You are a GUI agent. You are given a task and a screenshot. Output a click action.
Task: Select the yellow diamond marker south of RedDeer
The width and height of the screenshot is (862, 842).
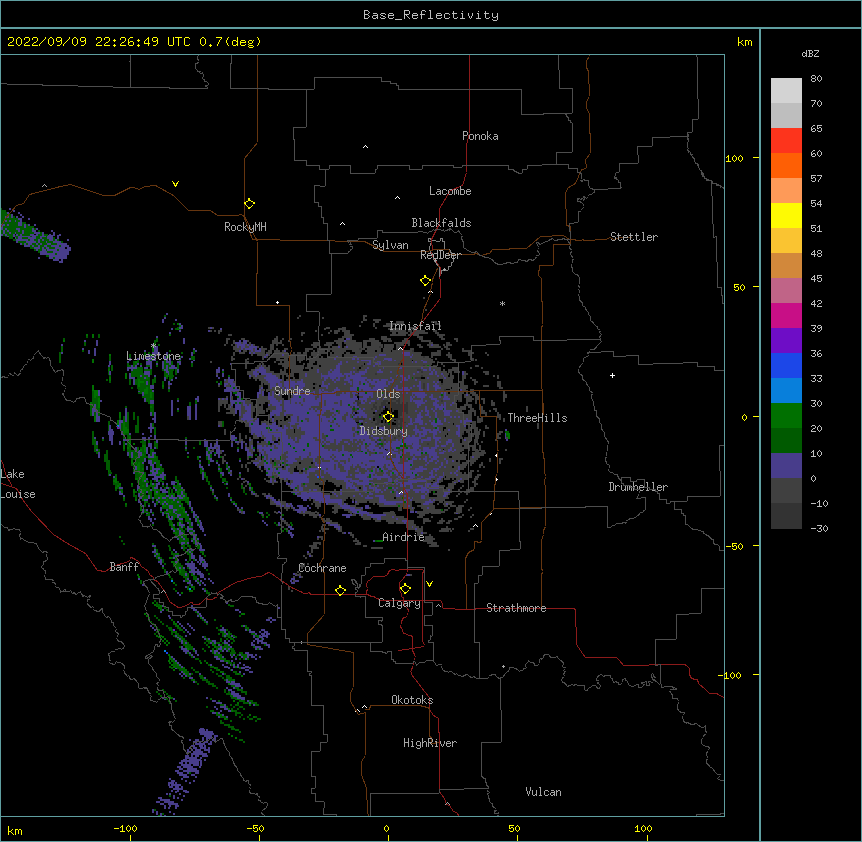(x=426, y=281)
